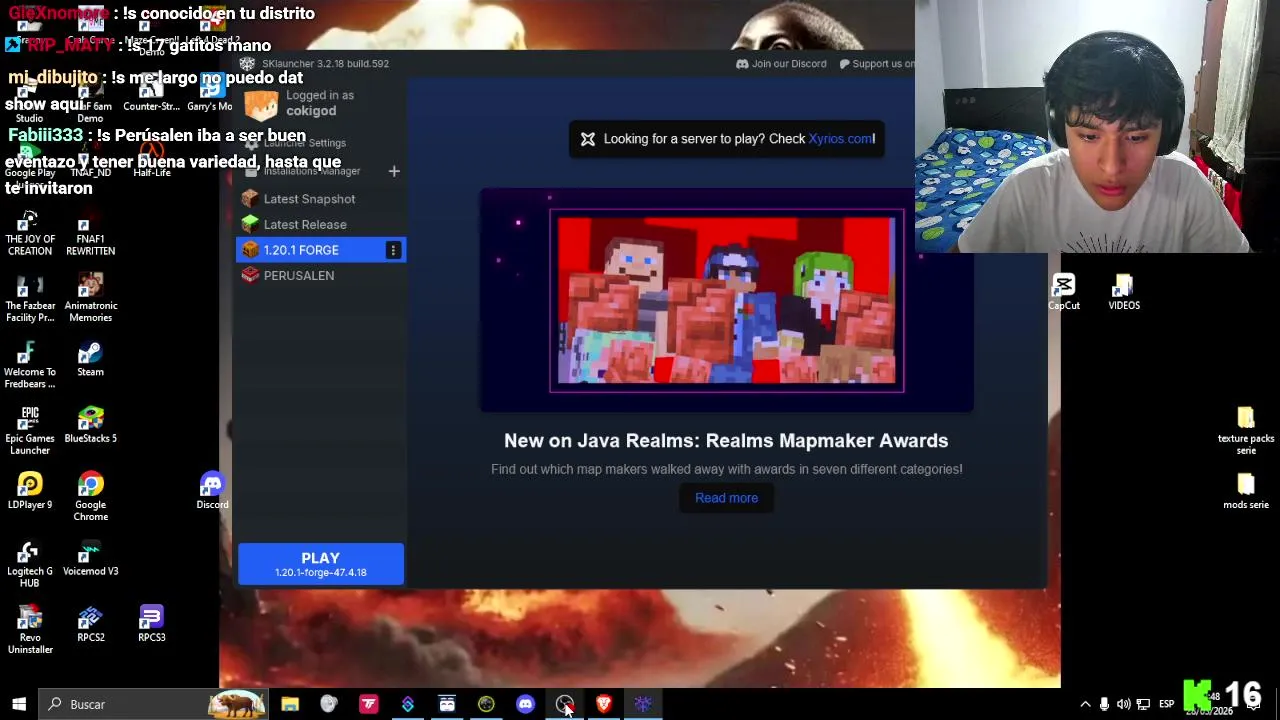1280x720 pixels.
Task: Open the mods serie folder
Action: point(1246,491)
